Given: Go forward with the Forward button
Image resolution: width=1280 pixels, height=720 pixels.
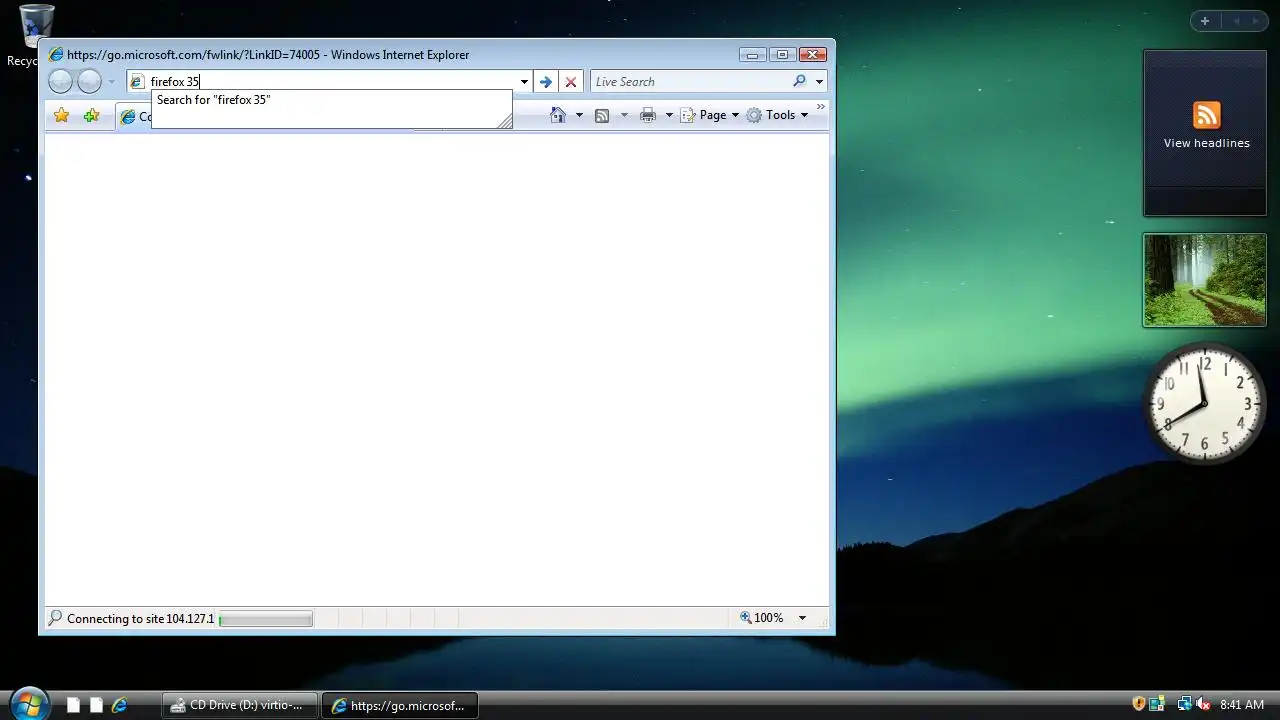Looking at the screenshot, I should pyautogui.click(x=90, y=82).
